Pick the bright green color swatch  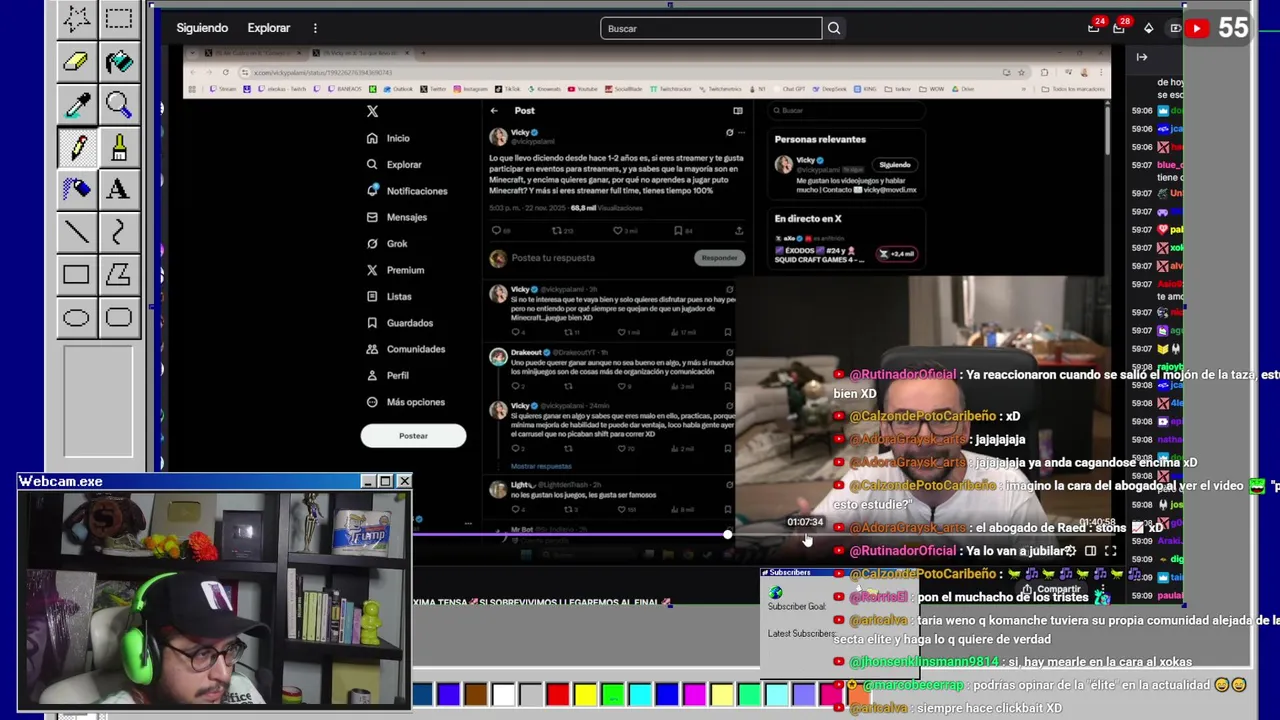point(612,693)
